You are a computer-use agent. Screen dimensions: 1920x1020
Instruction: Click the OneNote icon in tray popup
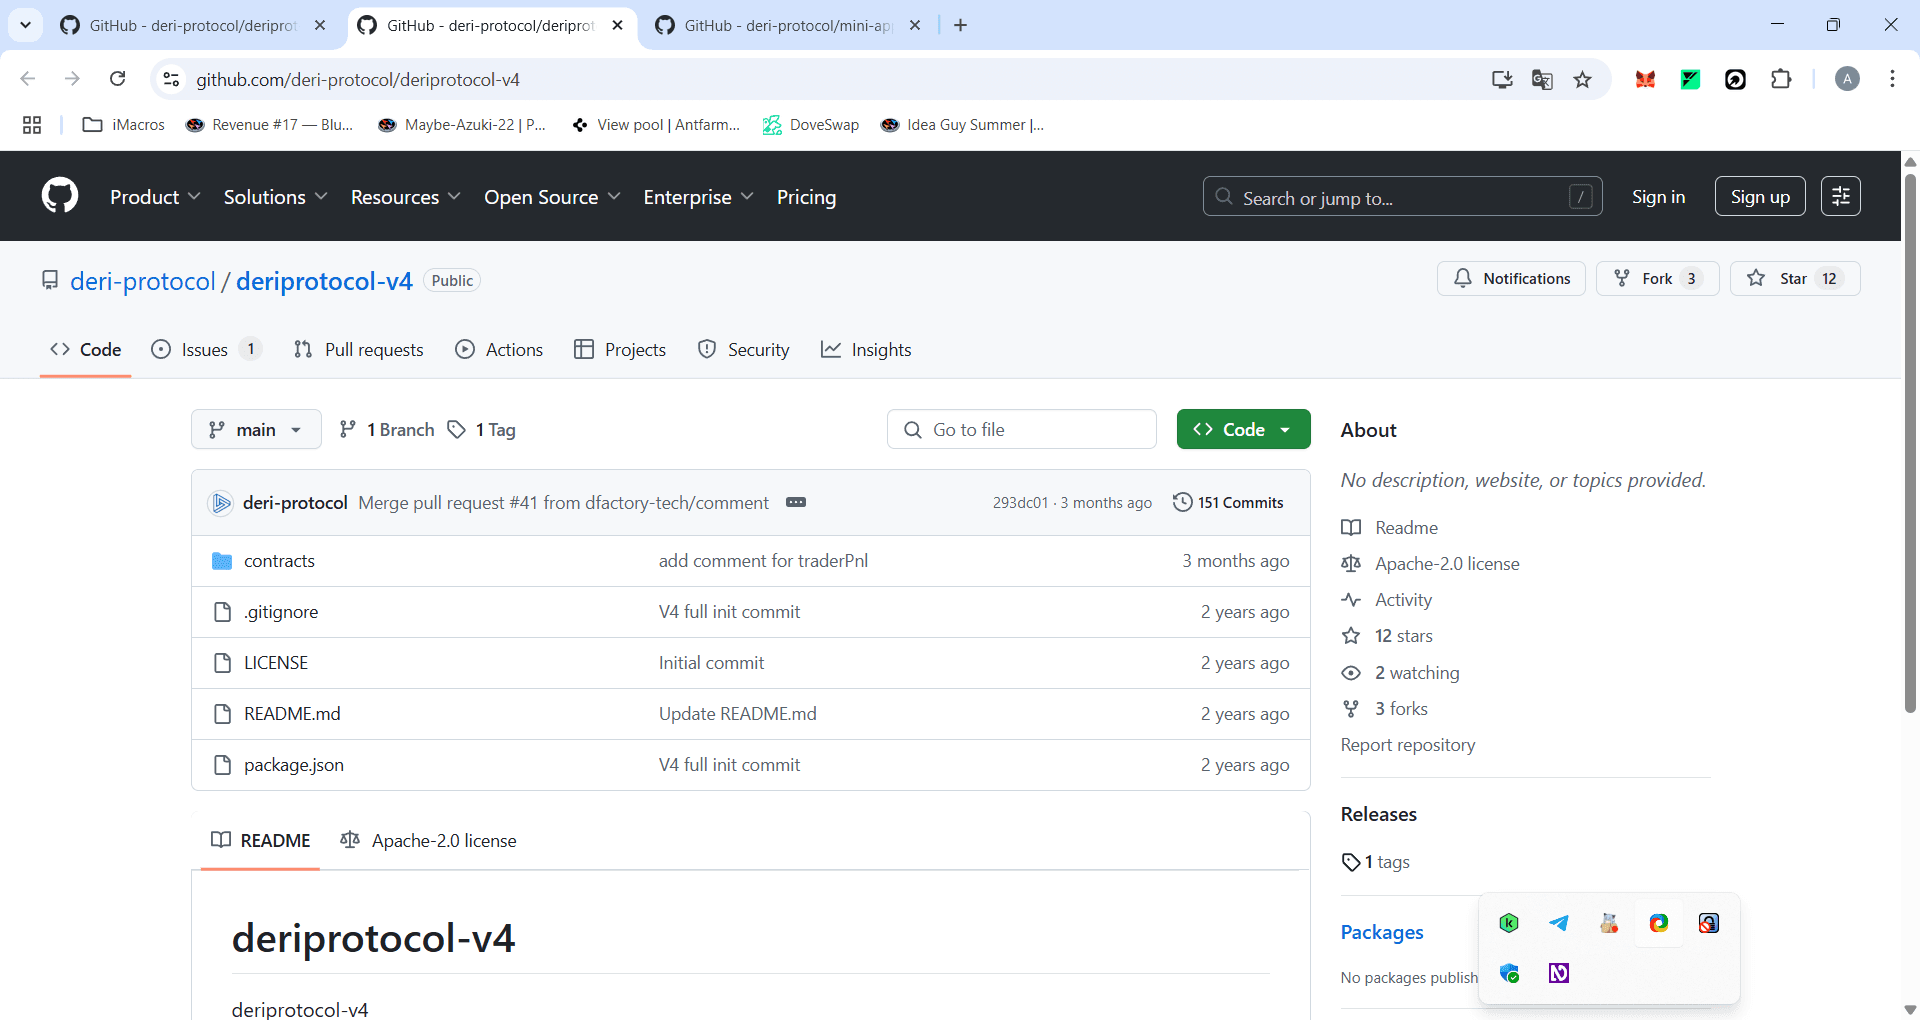1559,973
